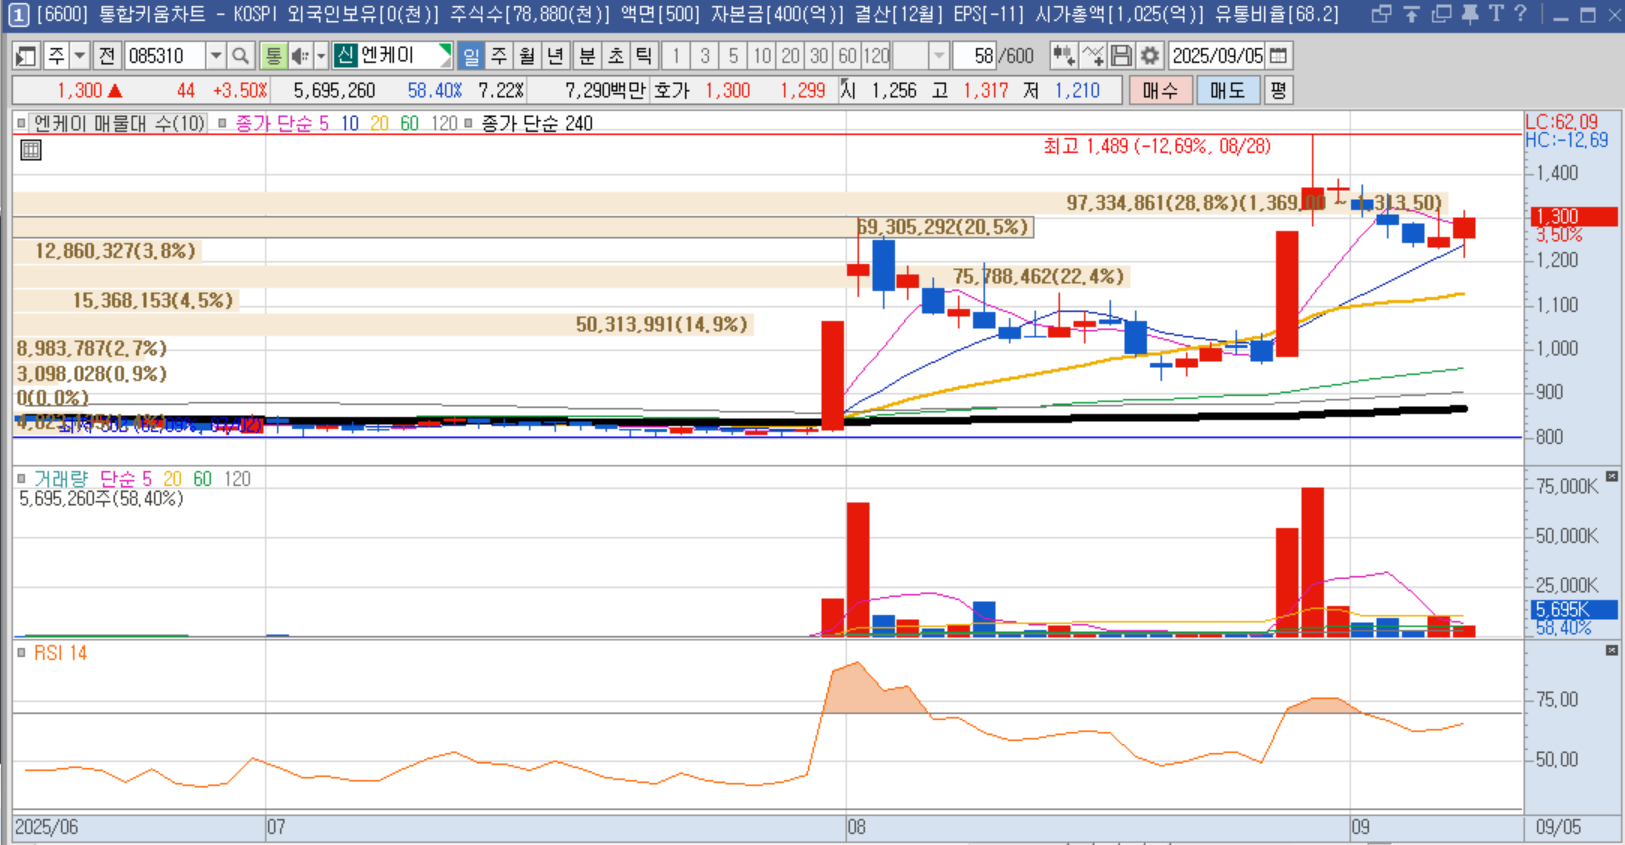Click the window link icon in title bar
Viewport: 1625px width, 845px height.
coord(1381,14)
